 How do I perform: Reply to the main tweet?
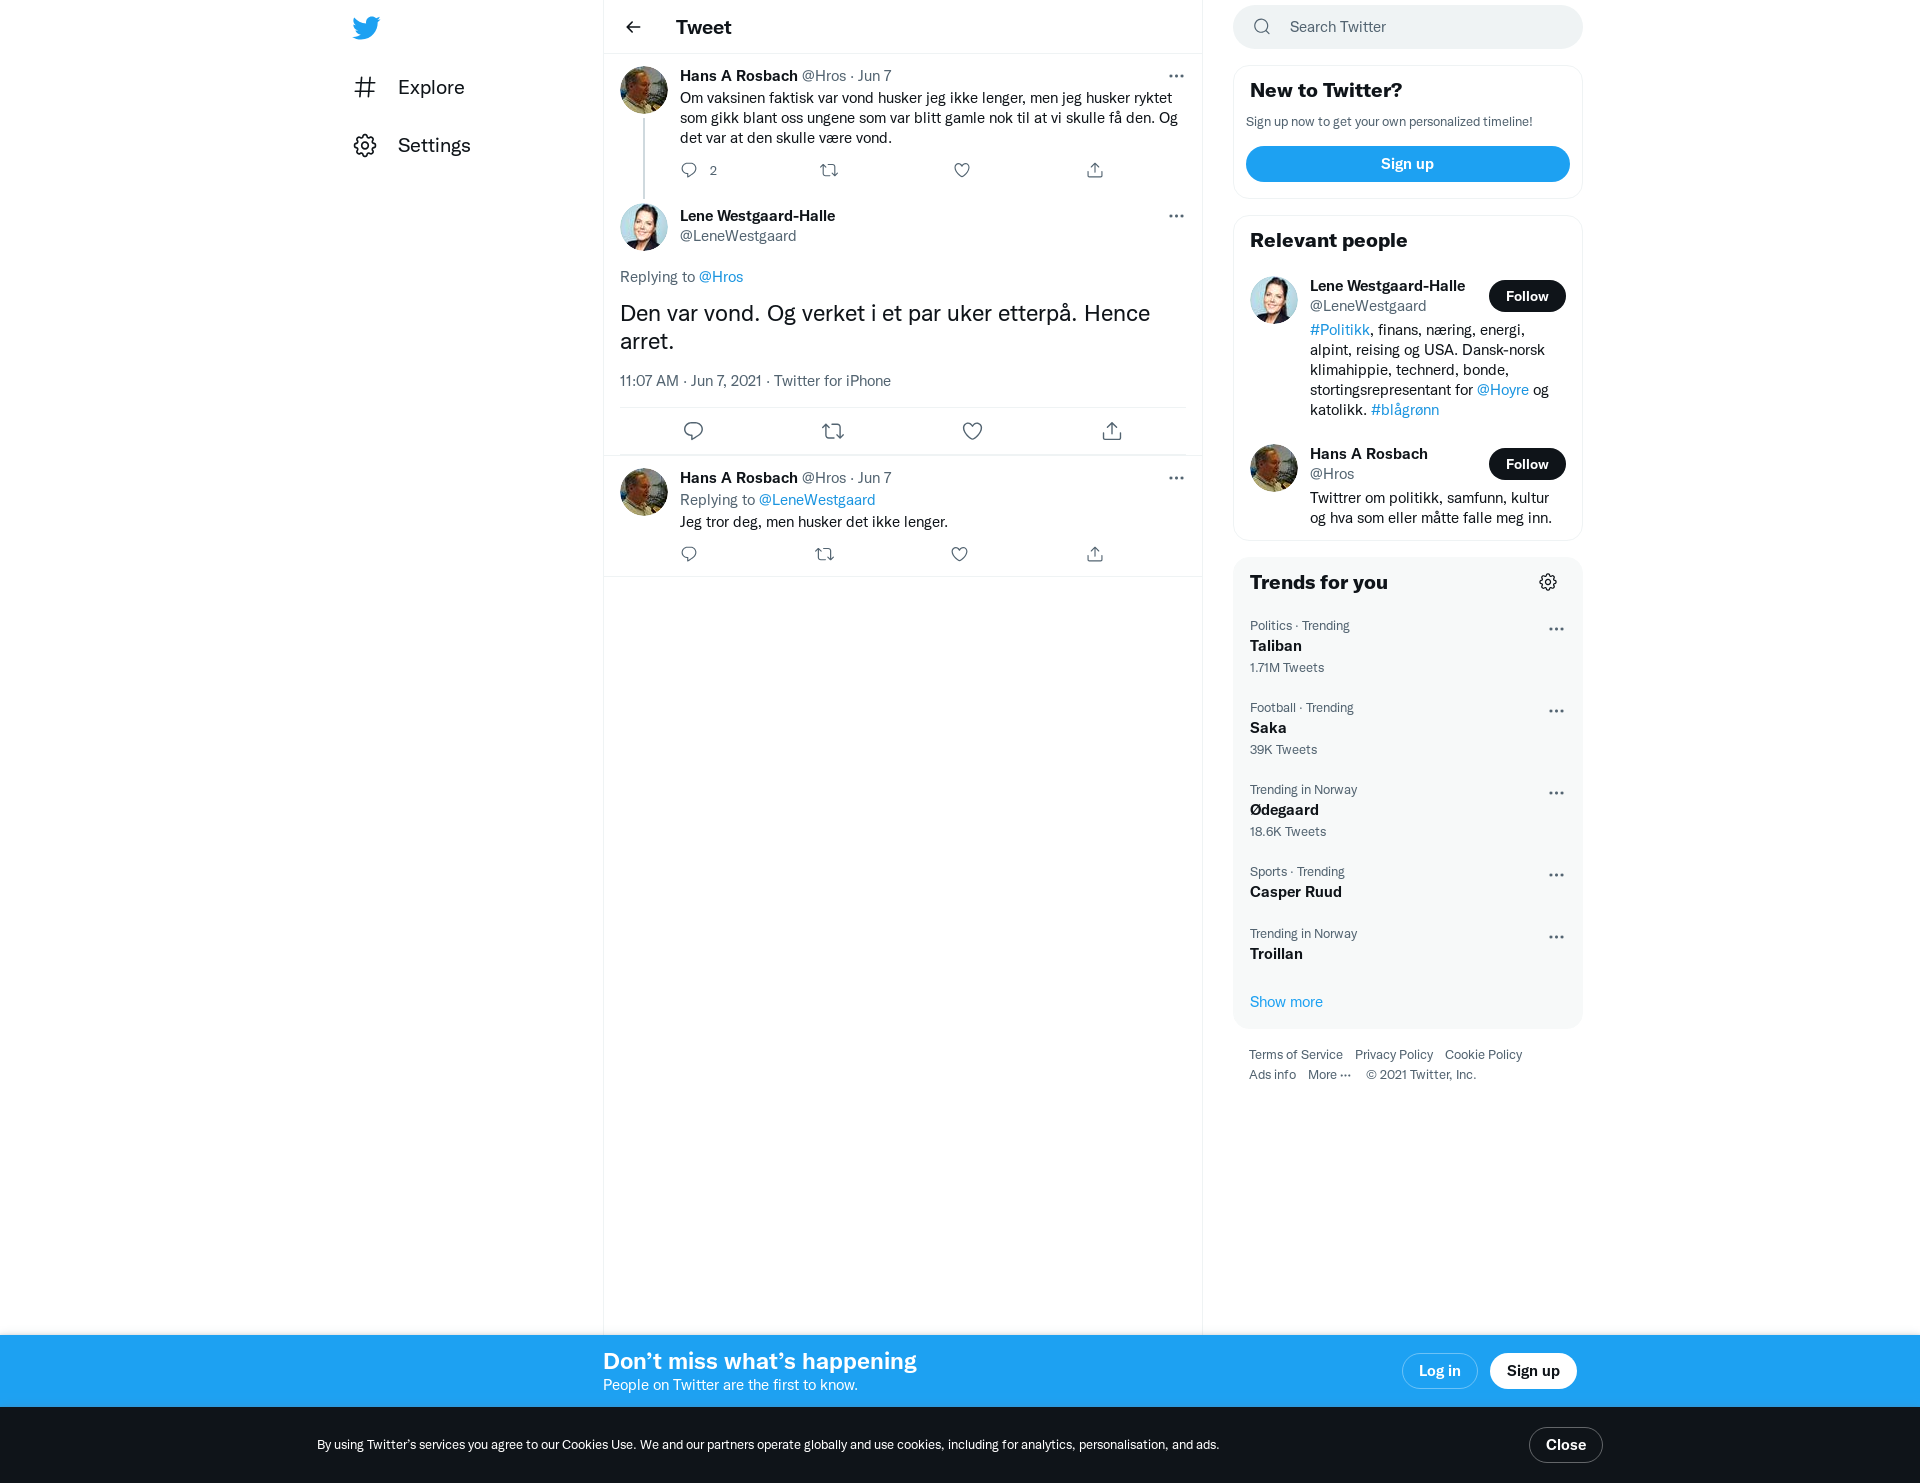click(x=693, y=431)
